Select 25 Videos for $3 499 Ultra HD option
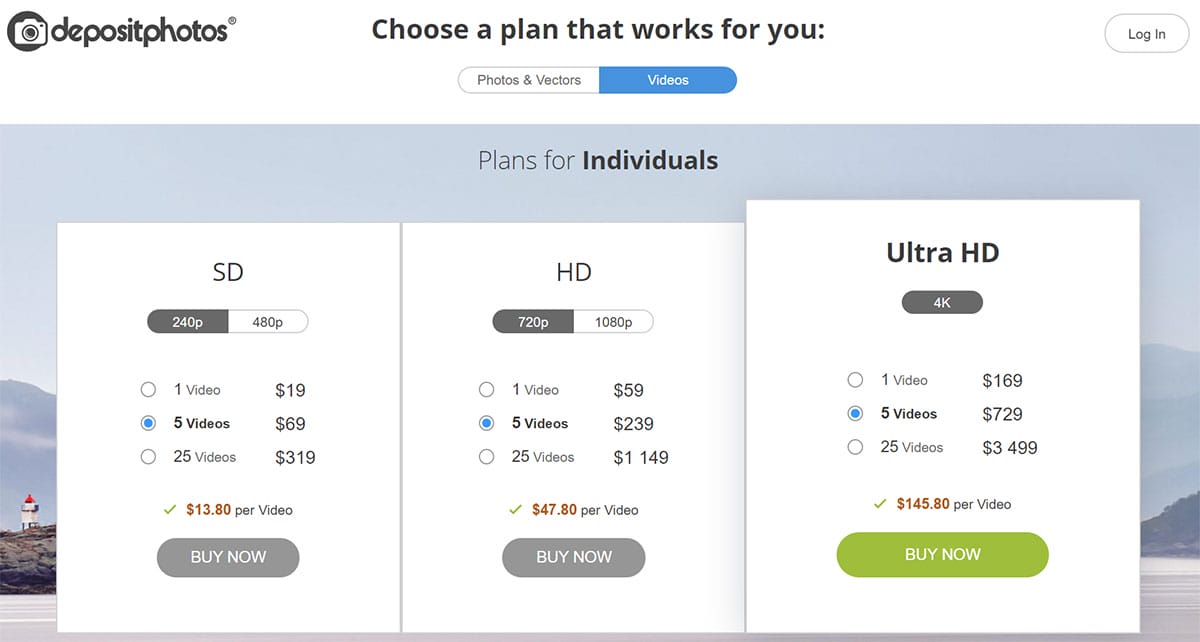1200x642 pixels. pos(855,447)
